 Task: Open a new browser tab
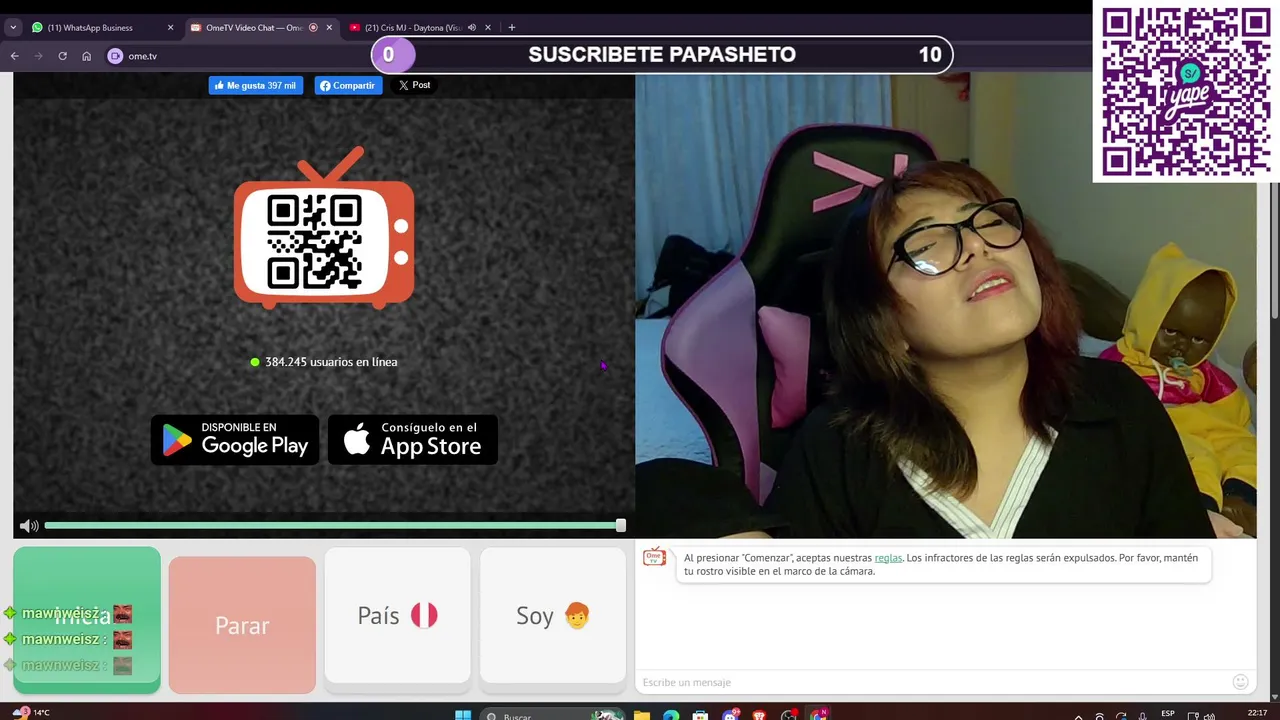point(512,28)
